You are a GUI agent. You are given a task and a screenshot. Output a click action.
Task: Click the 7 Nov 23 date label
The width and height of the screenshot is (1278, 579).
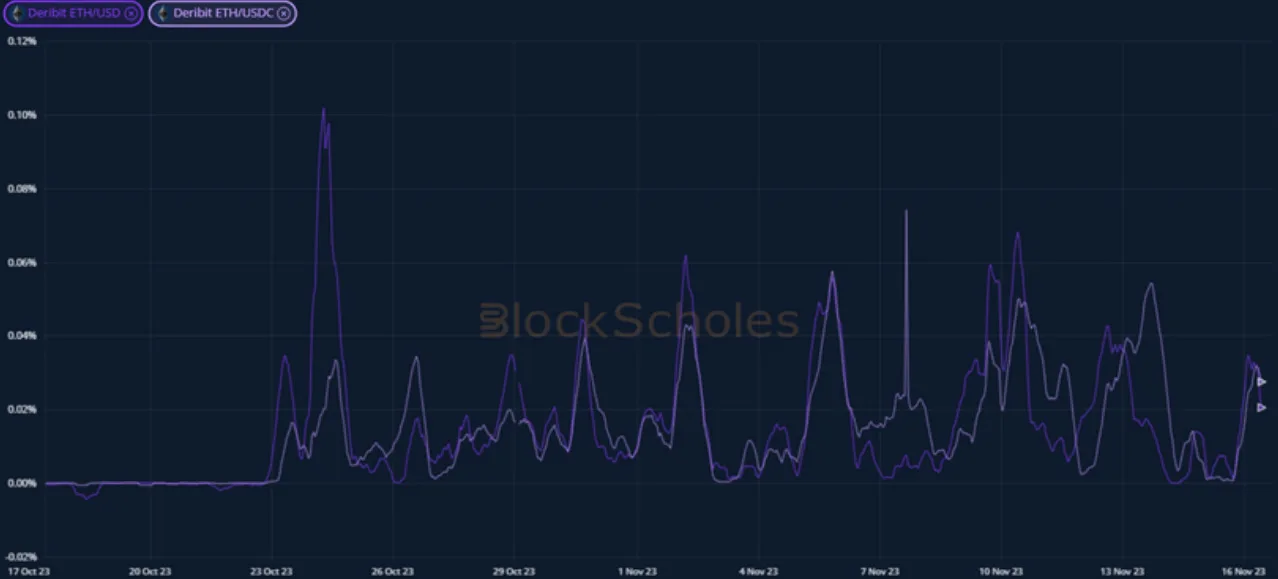(x=879, y=572)
